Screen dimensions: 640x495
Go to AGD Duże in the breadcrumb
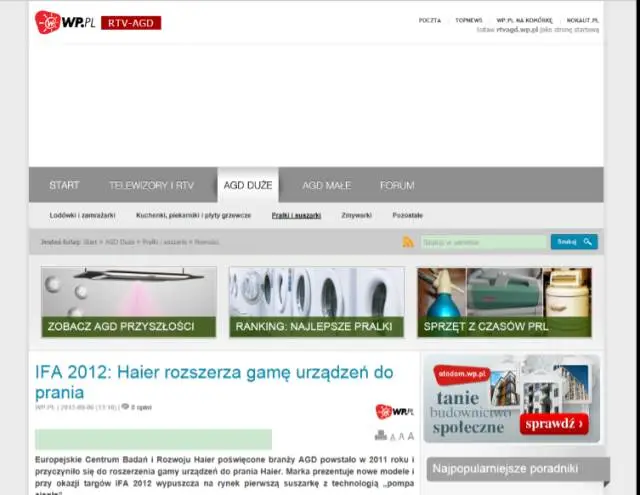point(120,242)
